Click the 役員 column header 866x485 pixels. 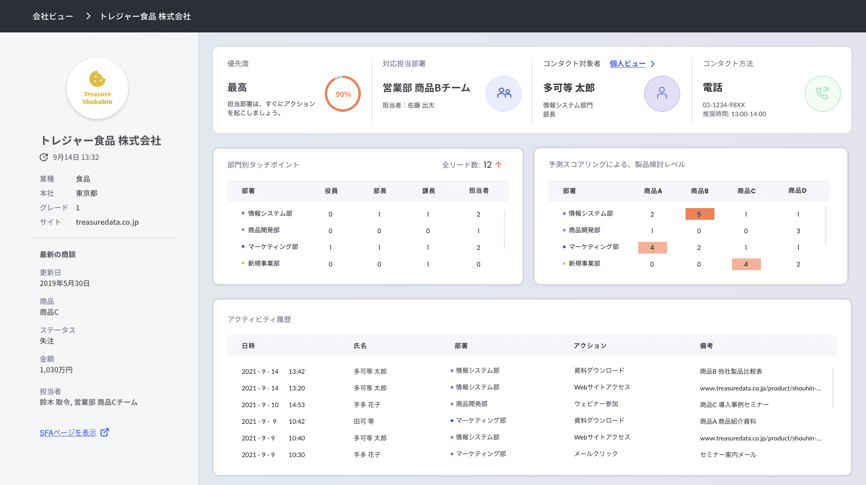click(x=331, y=191)
